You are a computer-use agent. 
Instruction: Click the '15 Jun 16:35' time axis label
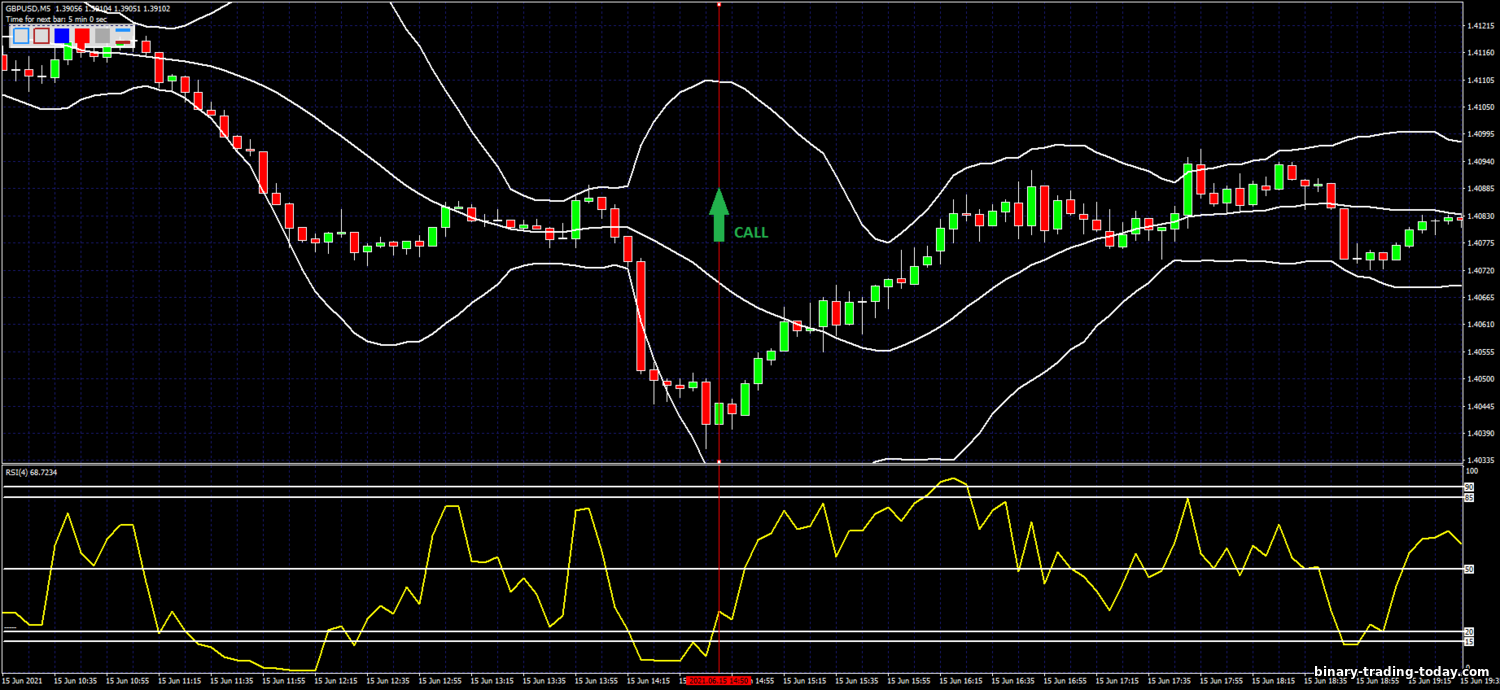pos(1013,680)
